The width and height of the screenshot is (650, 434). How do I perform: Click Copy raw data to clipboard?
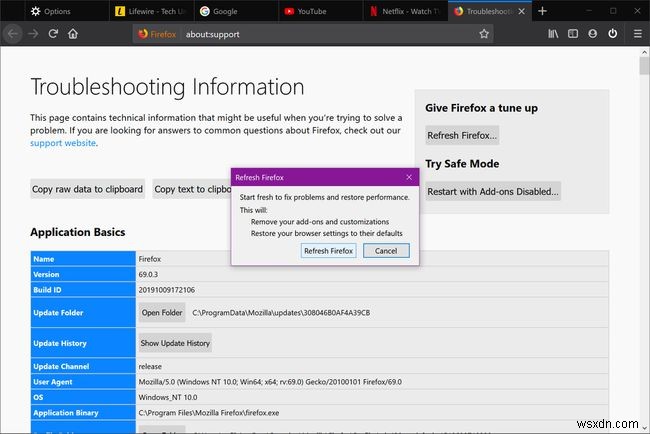87,189
